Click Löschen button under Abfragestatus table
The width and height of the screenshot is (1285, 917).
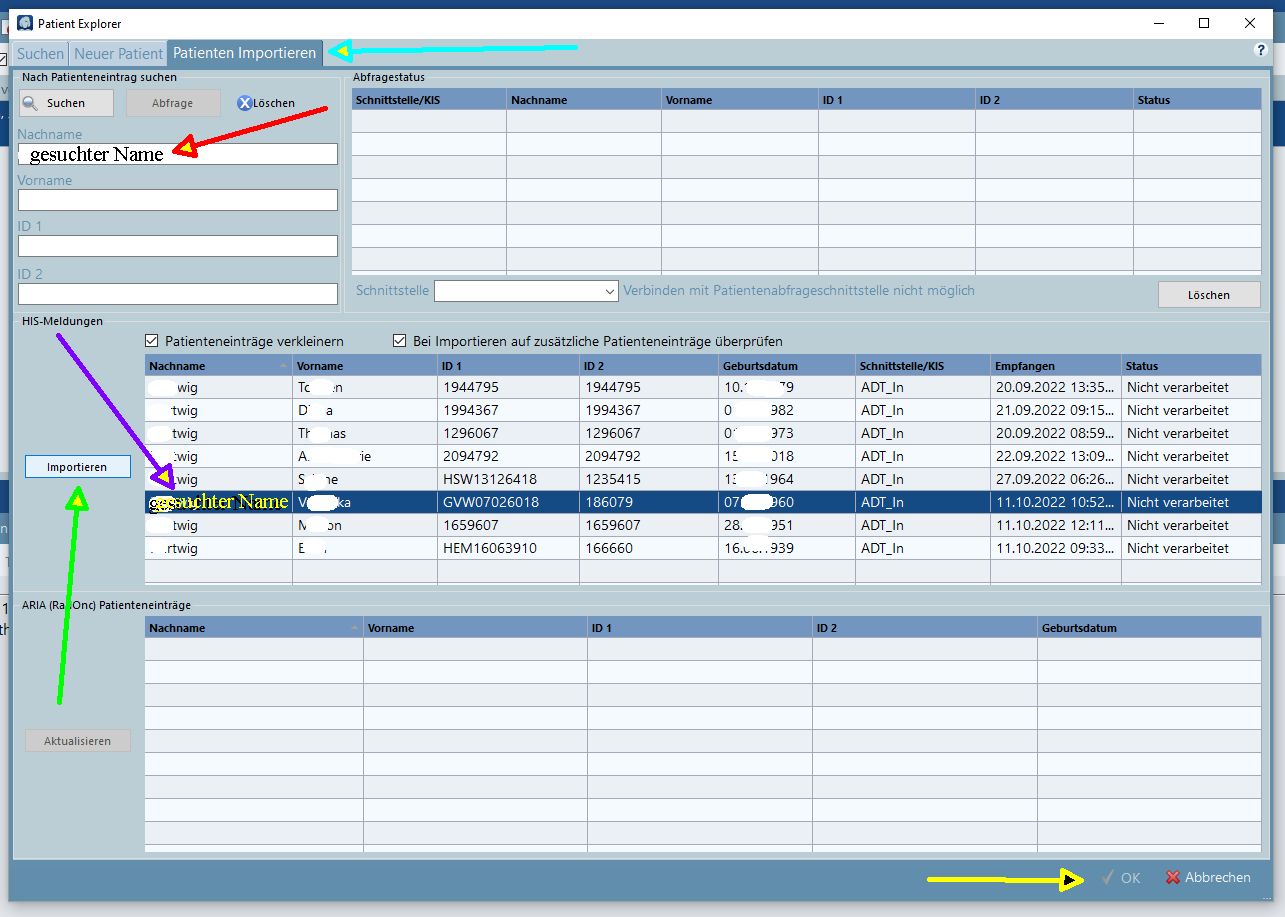[1208, 295]
